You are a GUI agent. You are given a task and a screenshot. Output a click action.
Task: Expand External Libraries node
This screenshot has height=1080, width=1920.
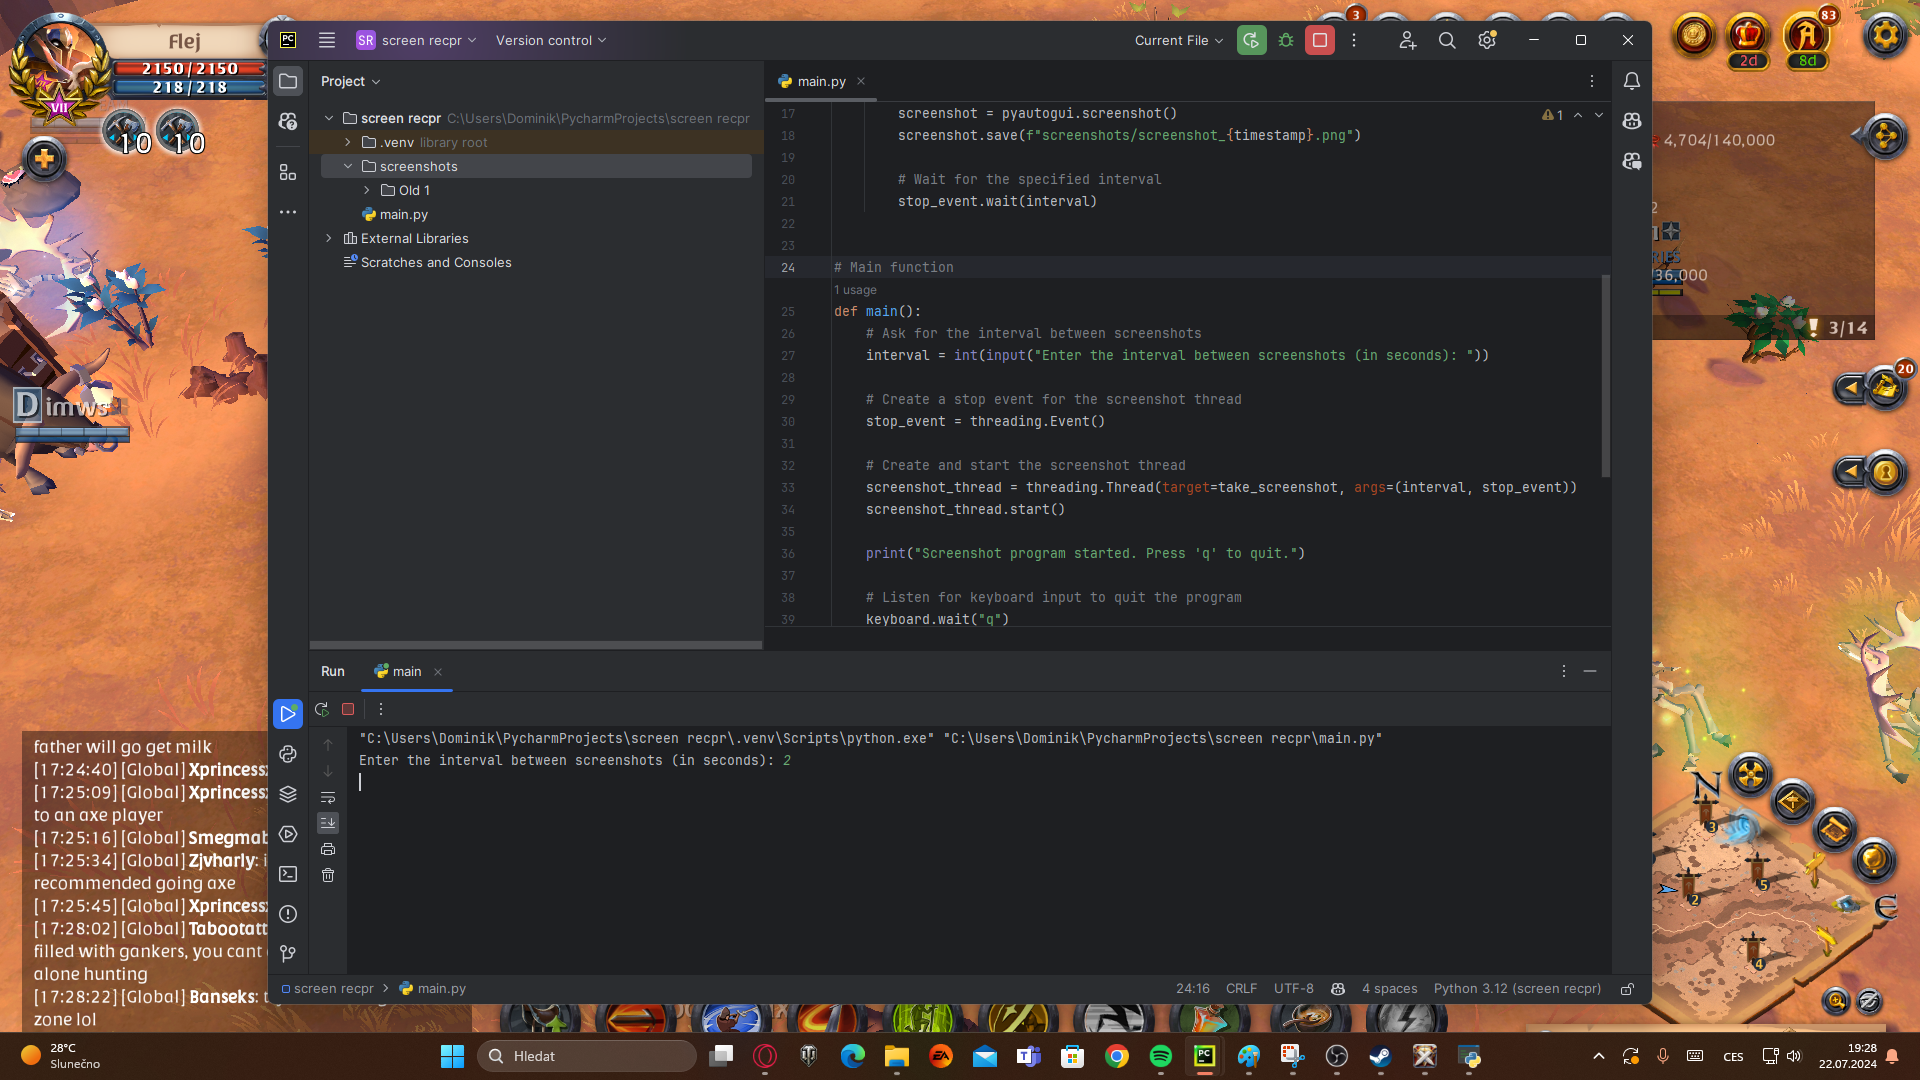point(329,238)
